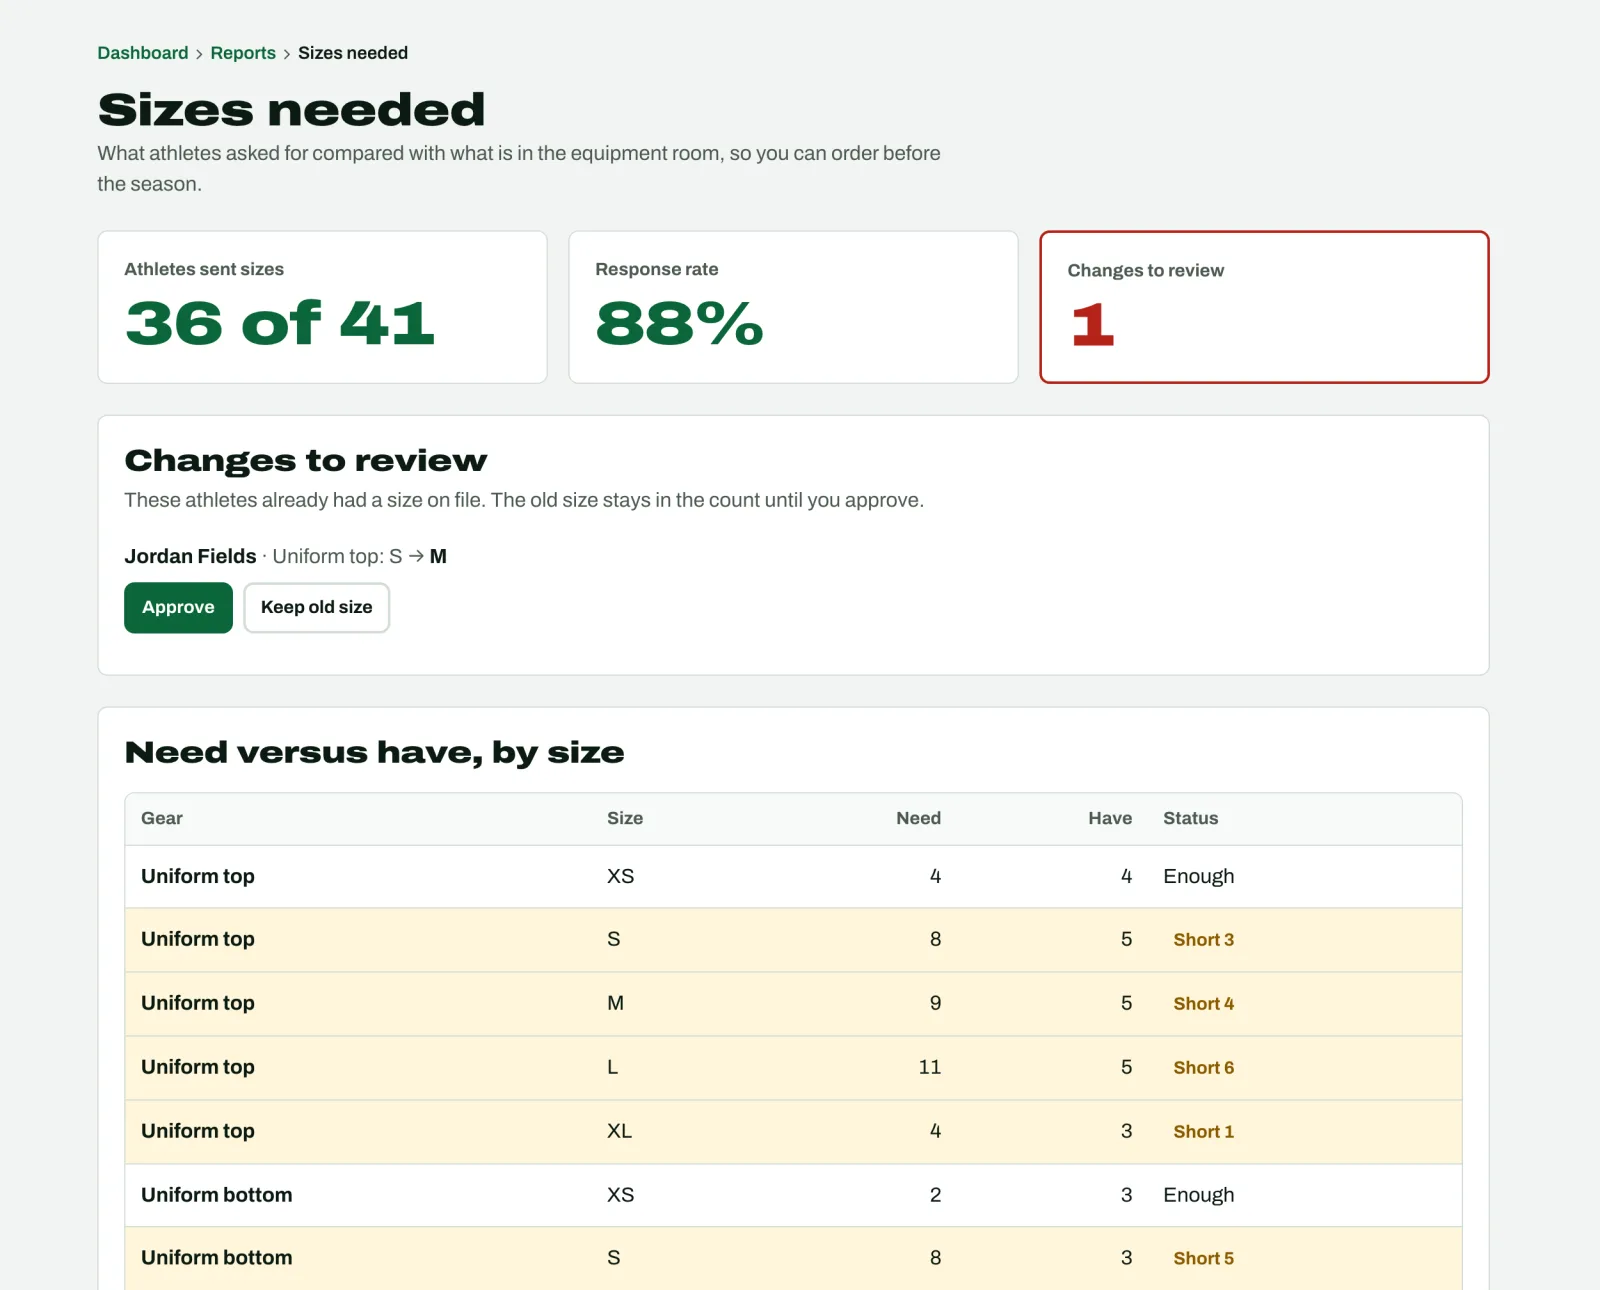Click the Need versus have, by size heading
This screenshot has height=1290, width=1600.
(x=374, y=752)
